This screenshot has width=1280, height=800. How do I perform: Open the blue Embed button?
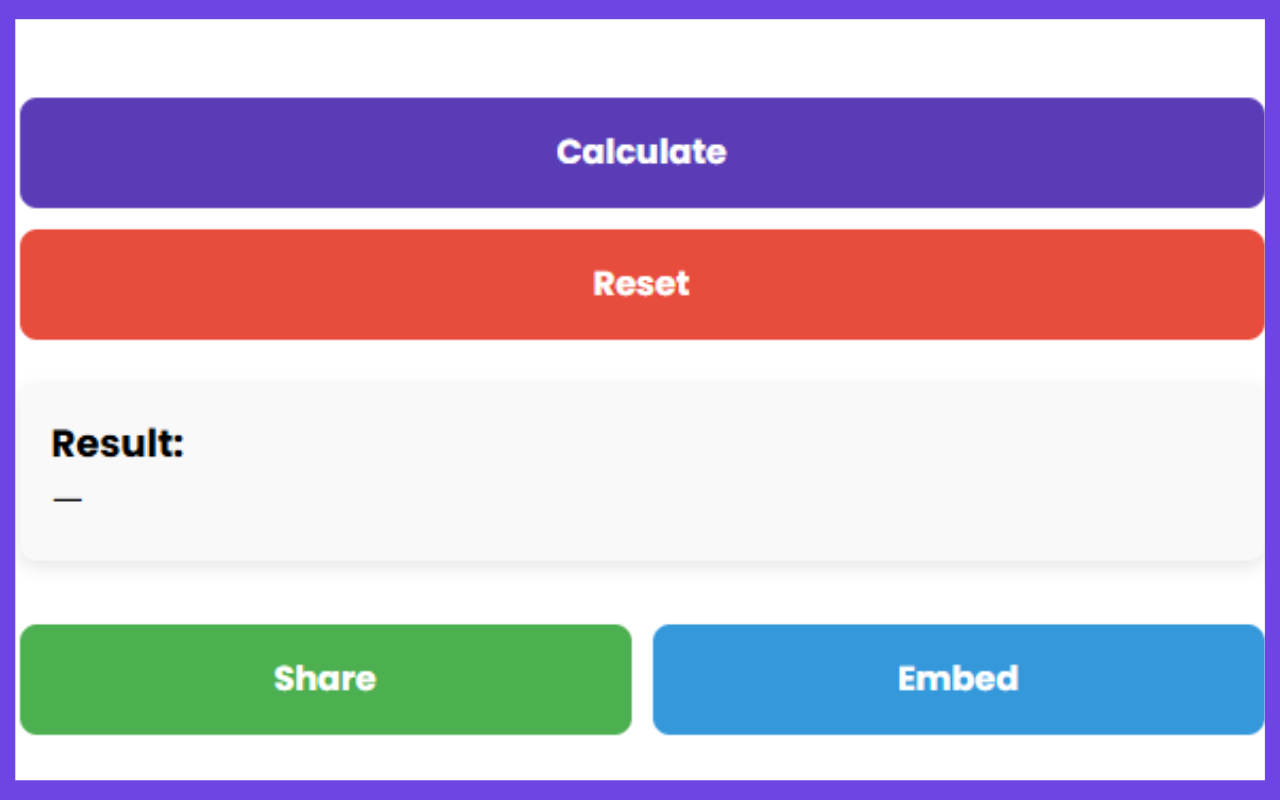[x=958, y=679]
